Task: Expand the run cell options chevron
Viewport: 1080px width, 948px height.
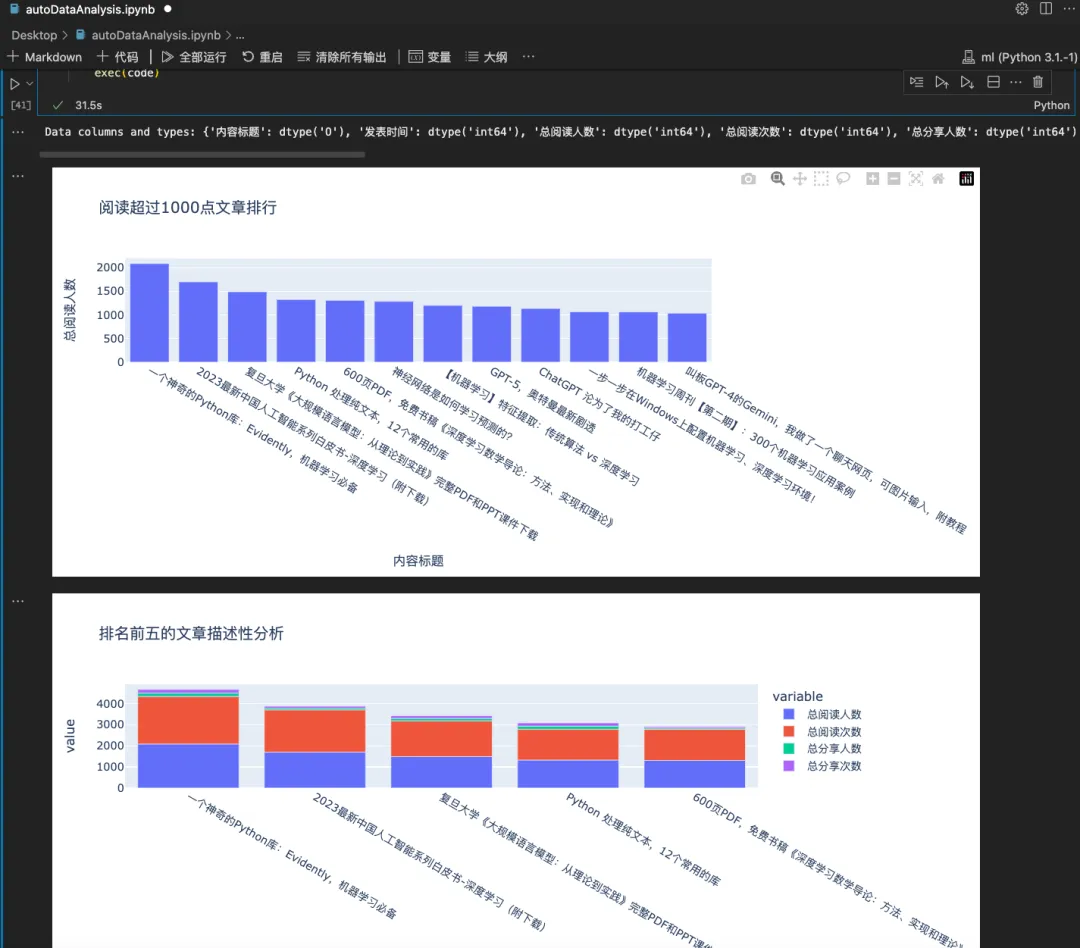Action: coord(30,84)
